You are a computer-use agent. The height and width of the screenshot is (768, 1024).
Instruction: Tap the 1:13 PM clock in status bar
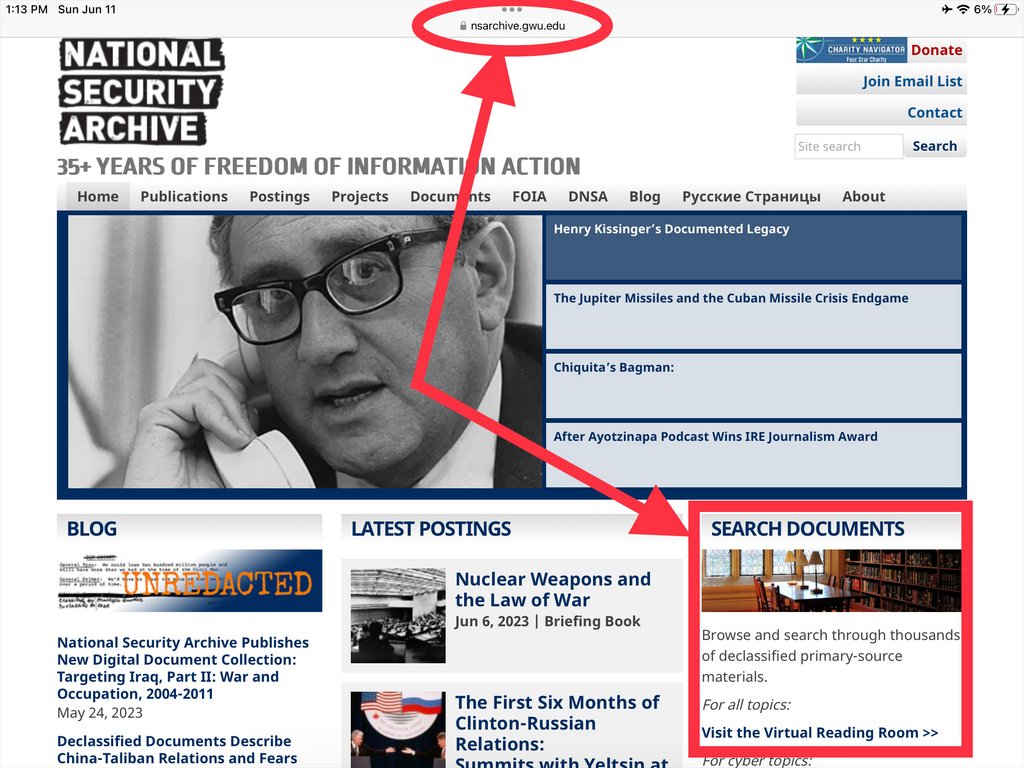pos(27,9)
